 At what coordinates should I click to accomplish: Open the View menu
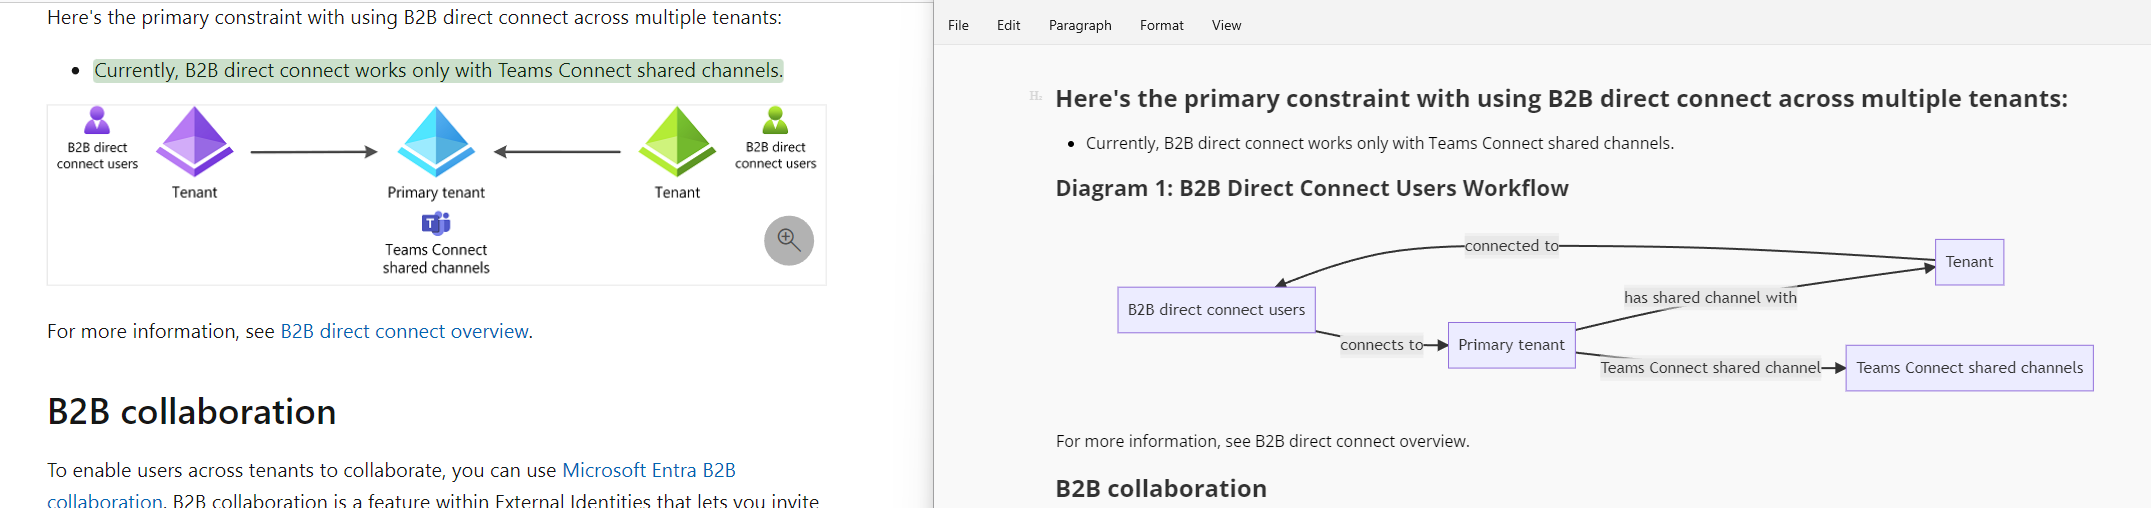[1226, 25]
